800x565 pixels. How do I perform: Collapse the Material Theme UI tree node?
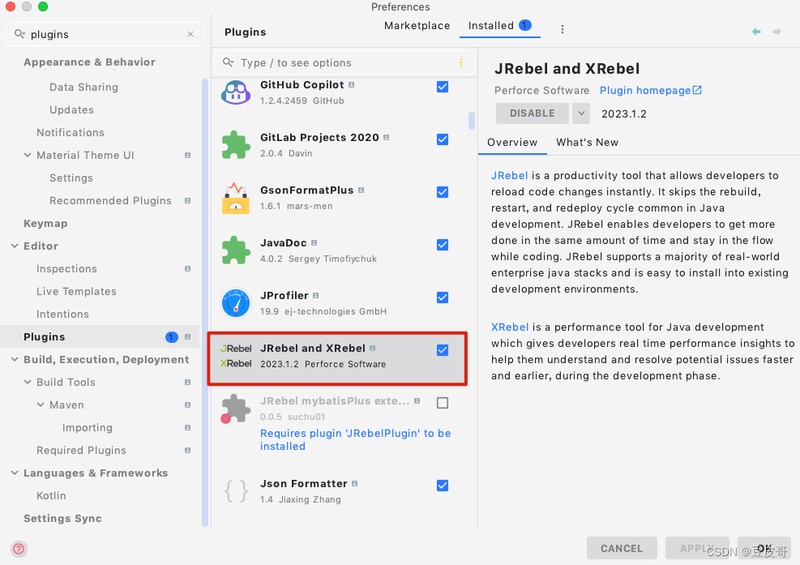[x=28, y=155]
